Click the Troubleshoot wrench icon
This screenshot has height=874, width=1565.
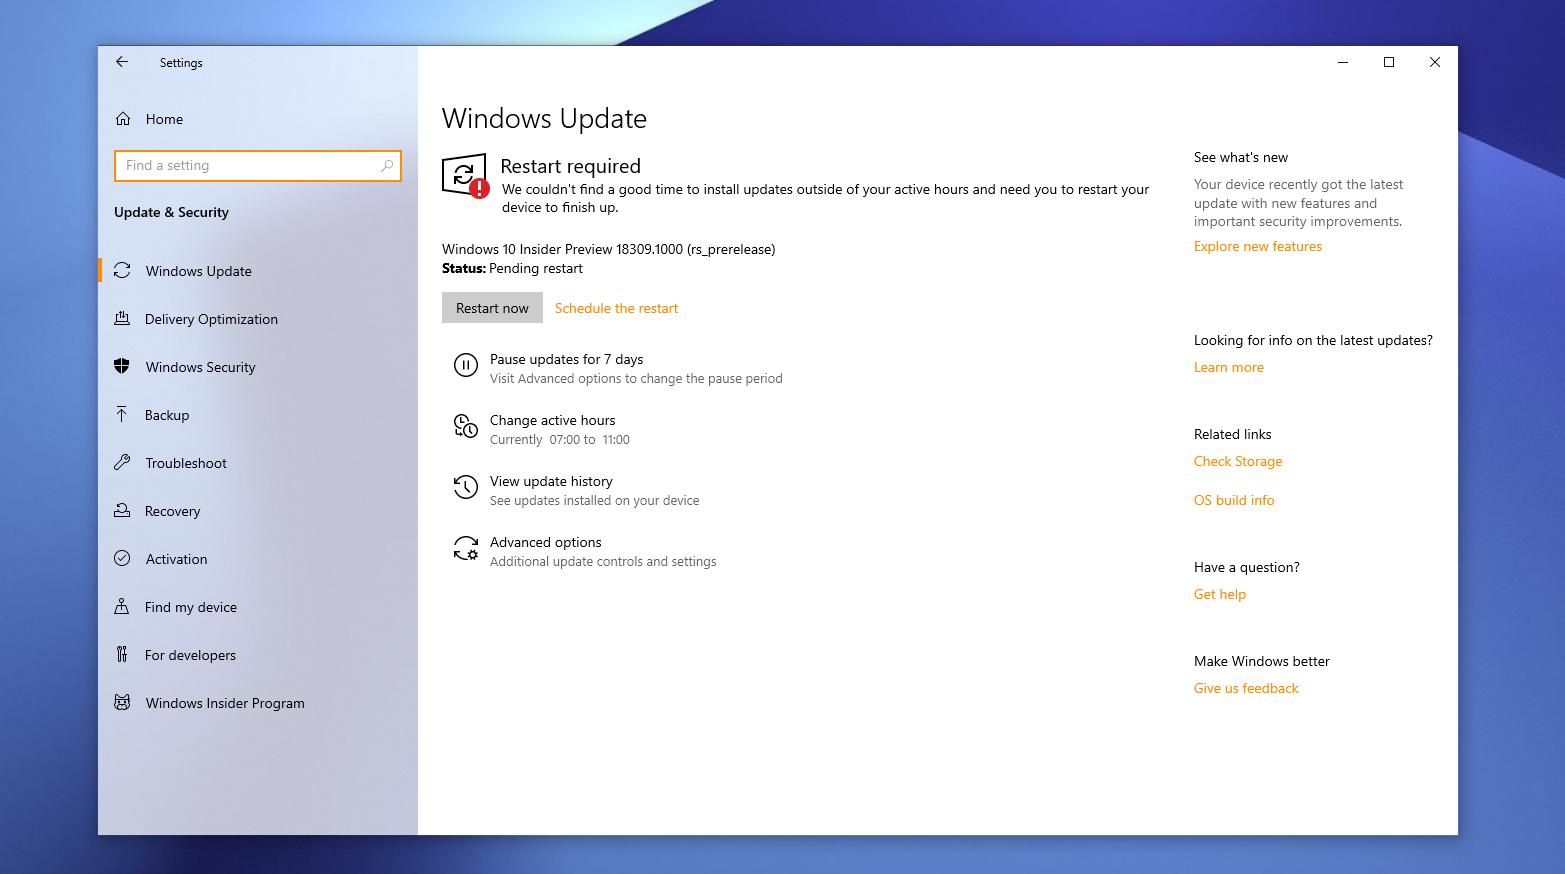click(x=122, y=463)
